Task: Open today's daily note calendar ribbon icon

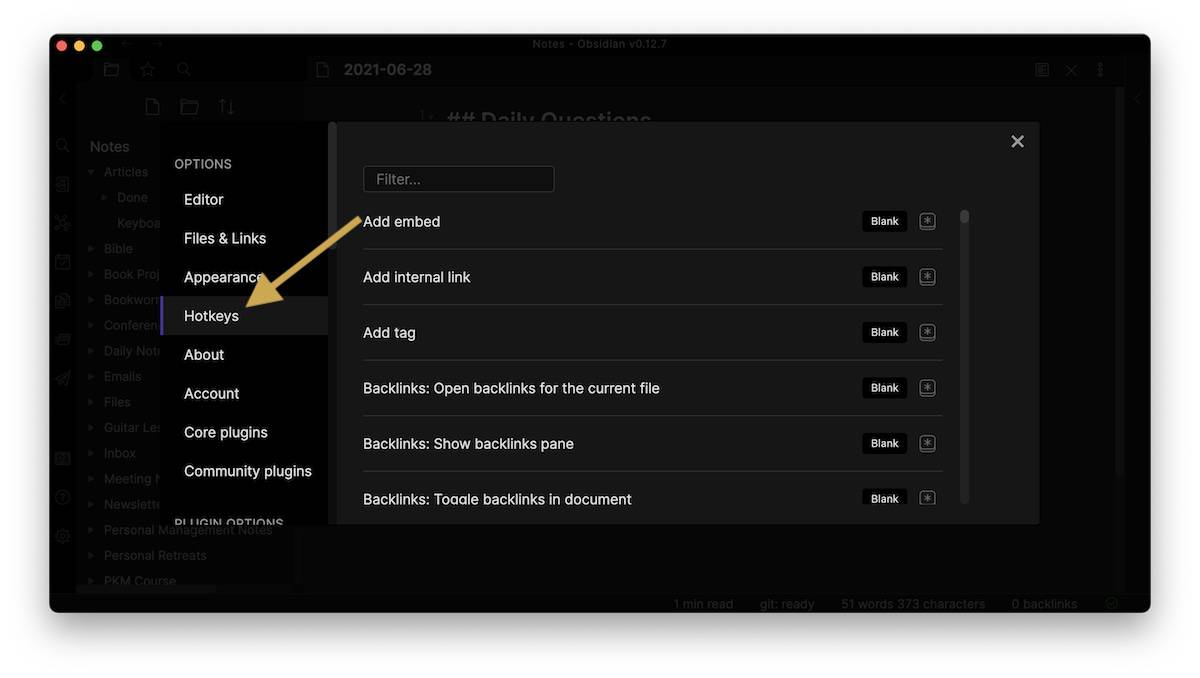Action: pyautogui.click(x=63, y=262)
